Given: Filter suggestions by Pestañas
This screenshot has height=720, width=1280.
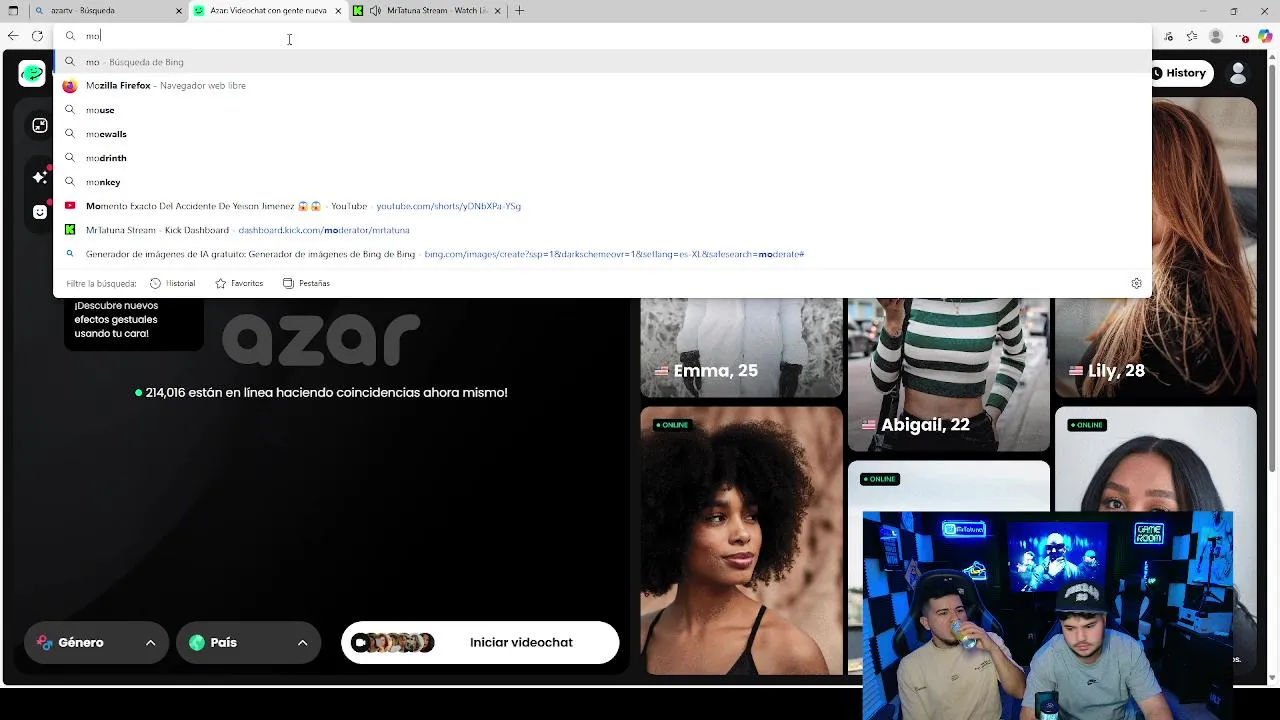Looking at the screenshot, I should tap(306, 283).
